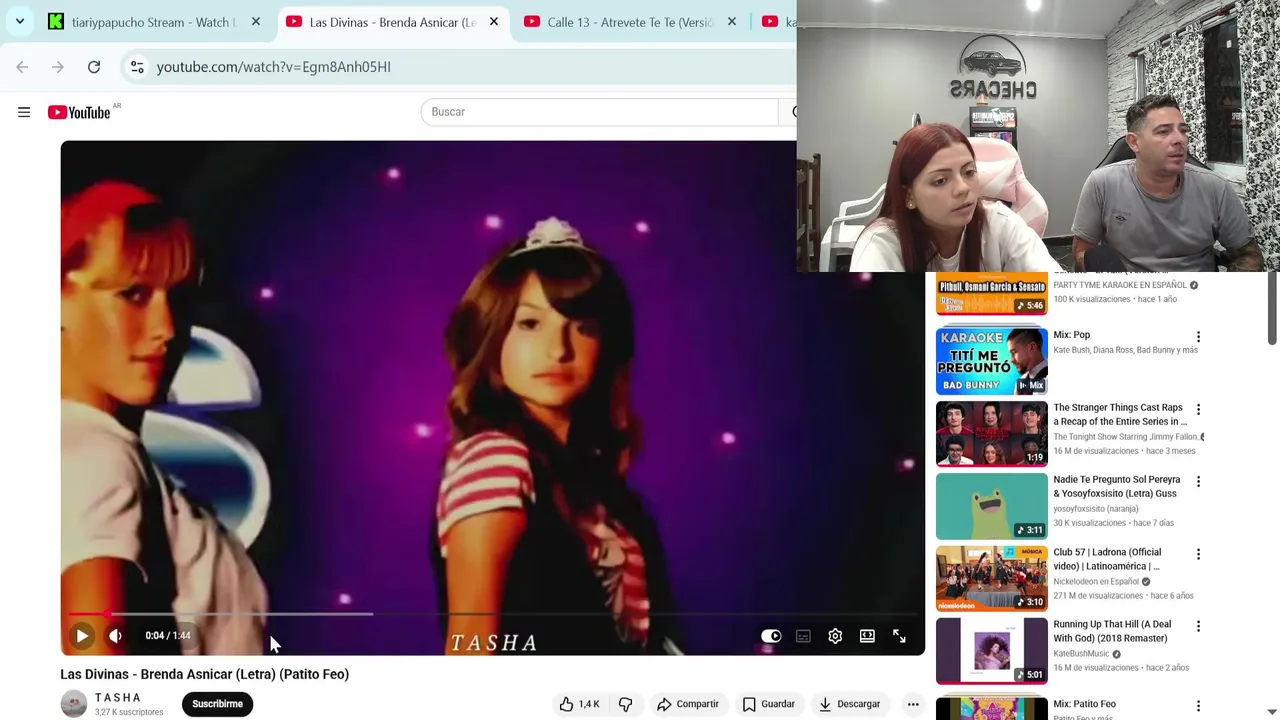1280x720 pixels.
Task: Like the video with thumbs up
Action: tap(579, 704)
